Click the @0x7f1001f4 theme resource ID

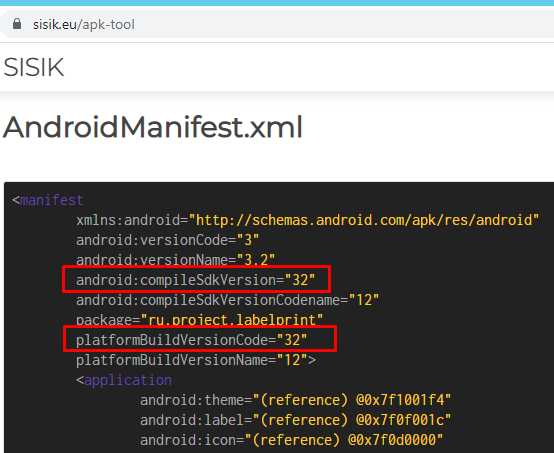(x=400, y=400)
